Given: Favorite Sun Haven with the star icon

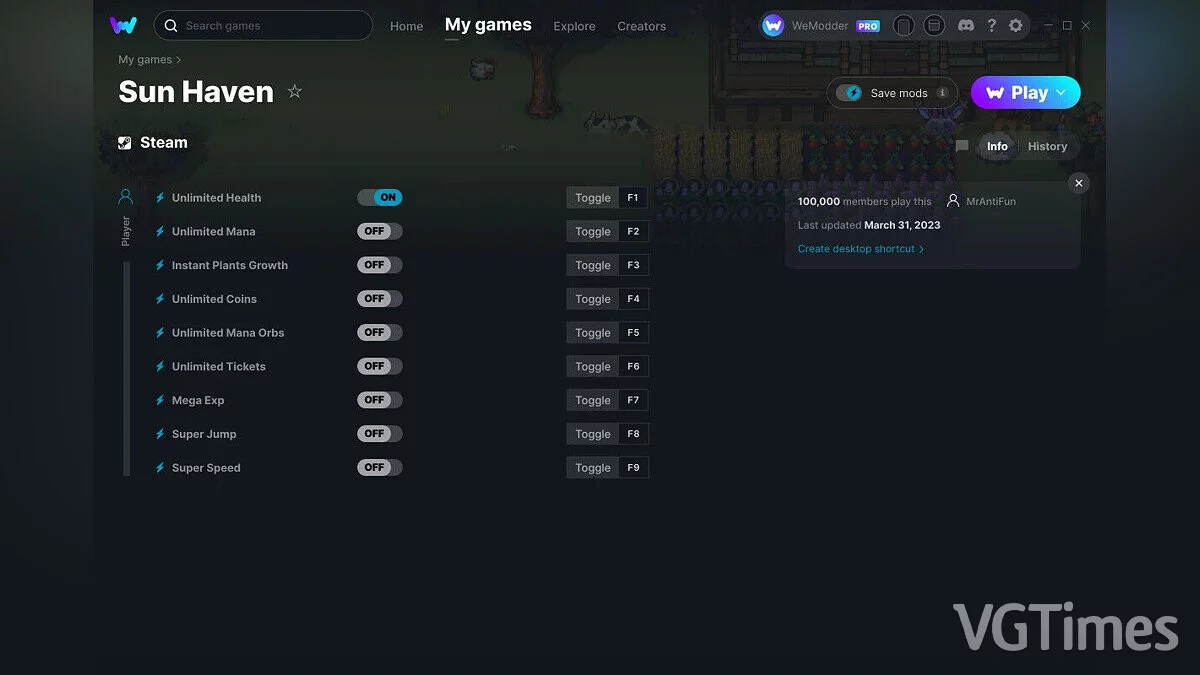Looking at the screenshot, I should tap(294, 91).
